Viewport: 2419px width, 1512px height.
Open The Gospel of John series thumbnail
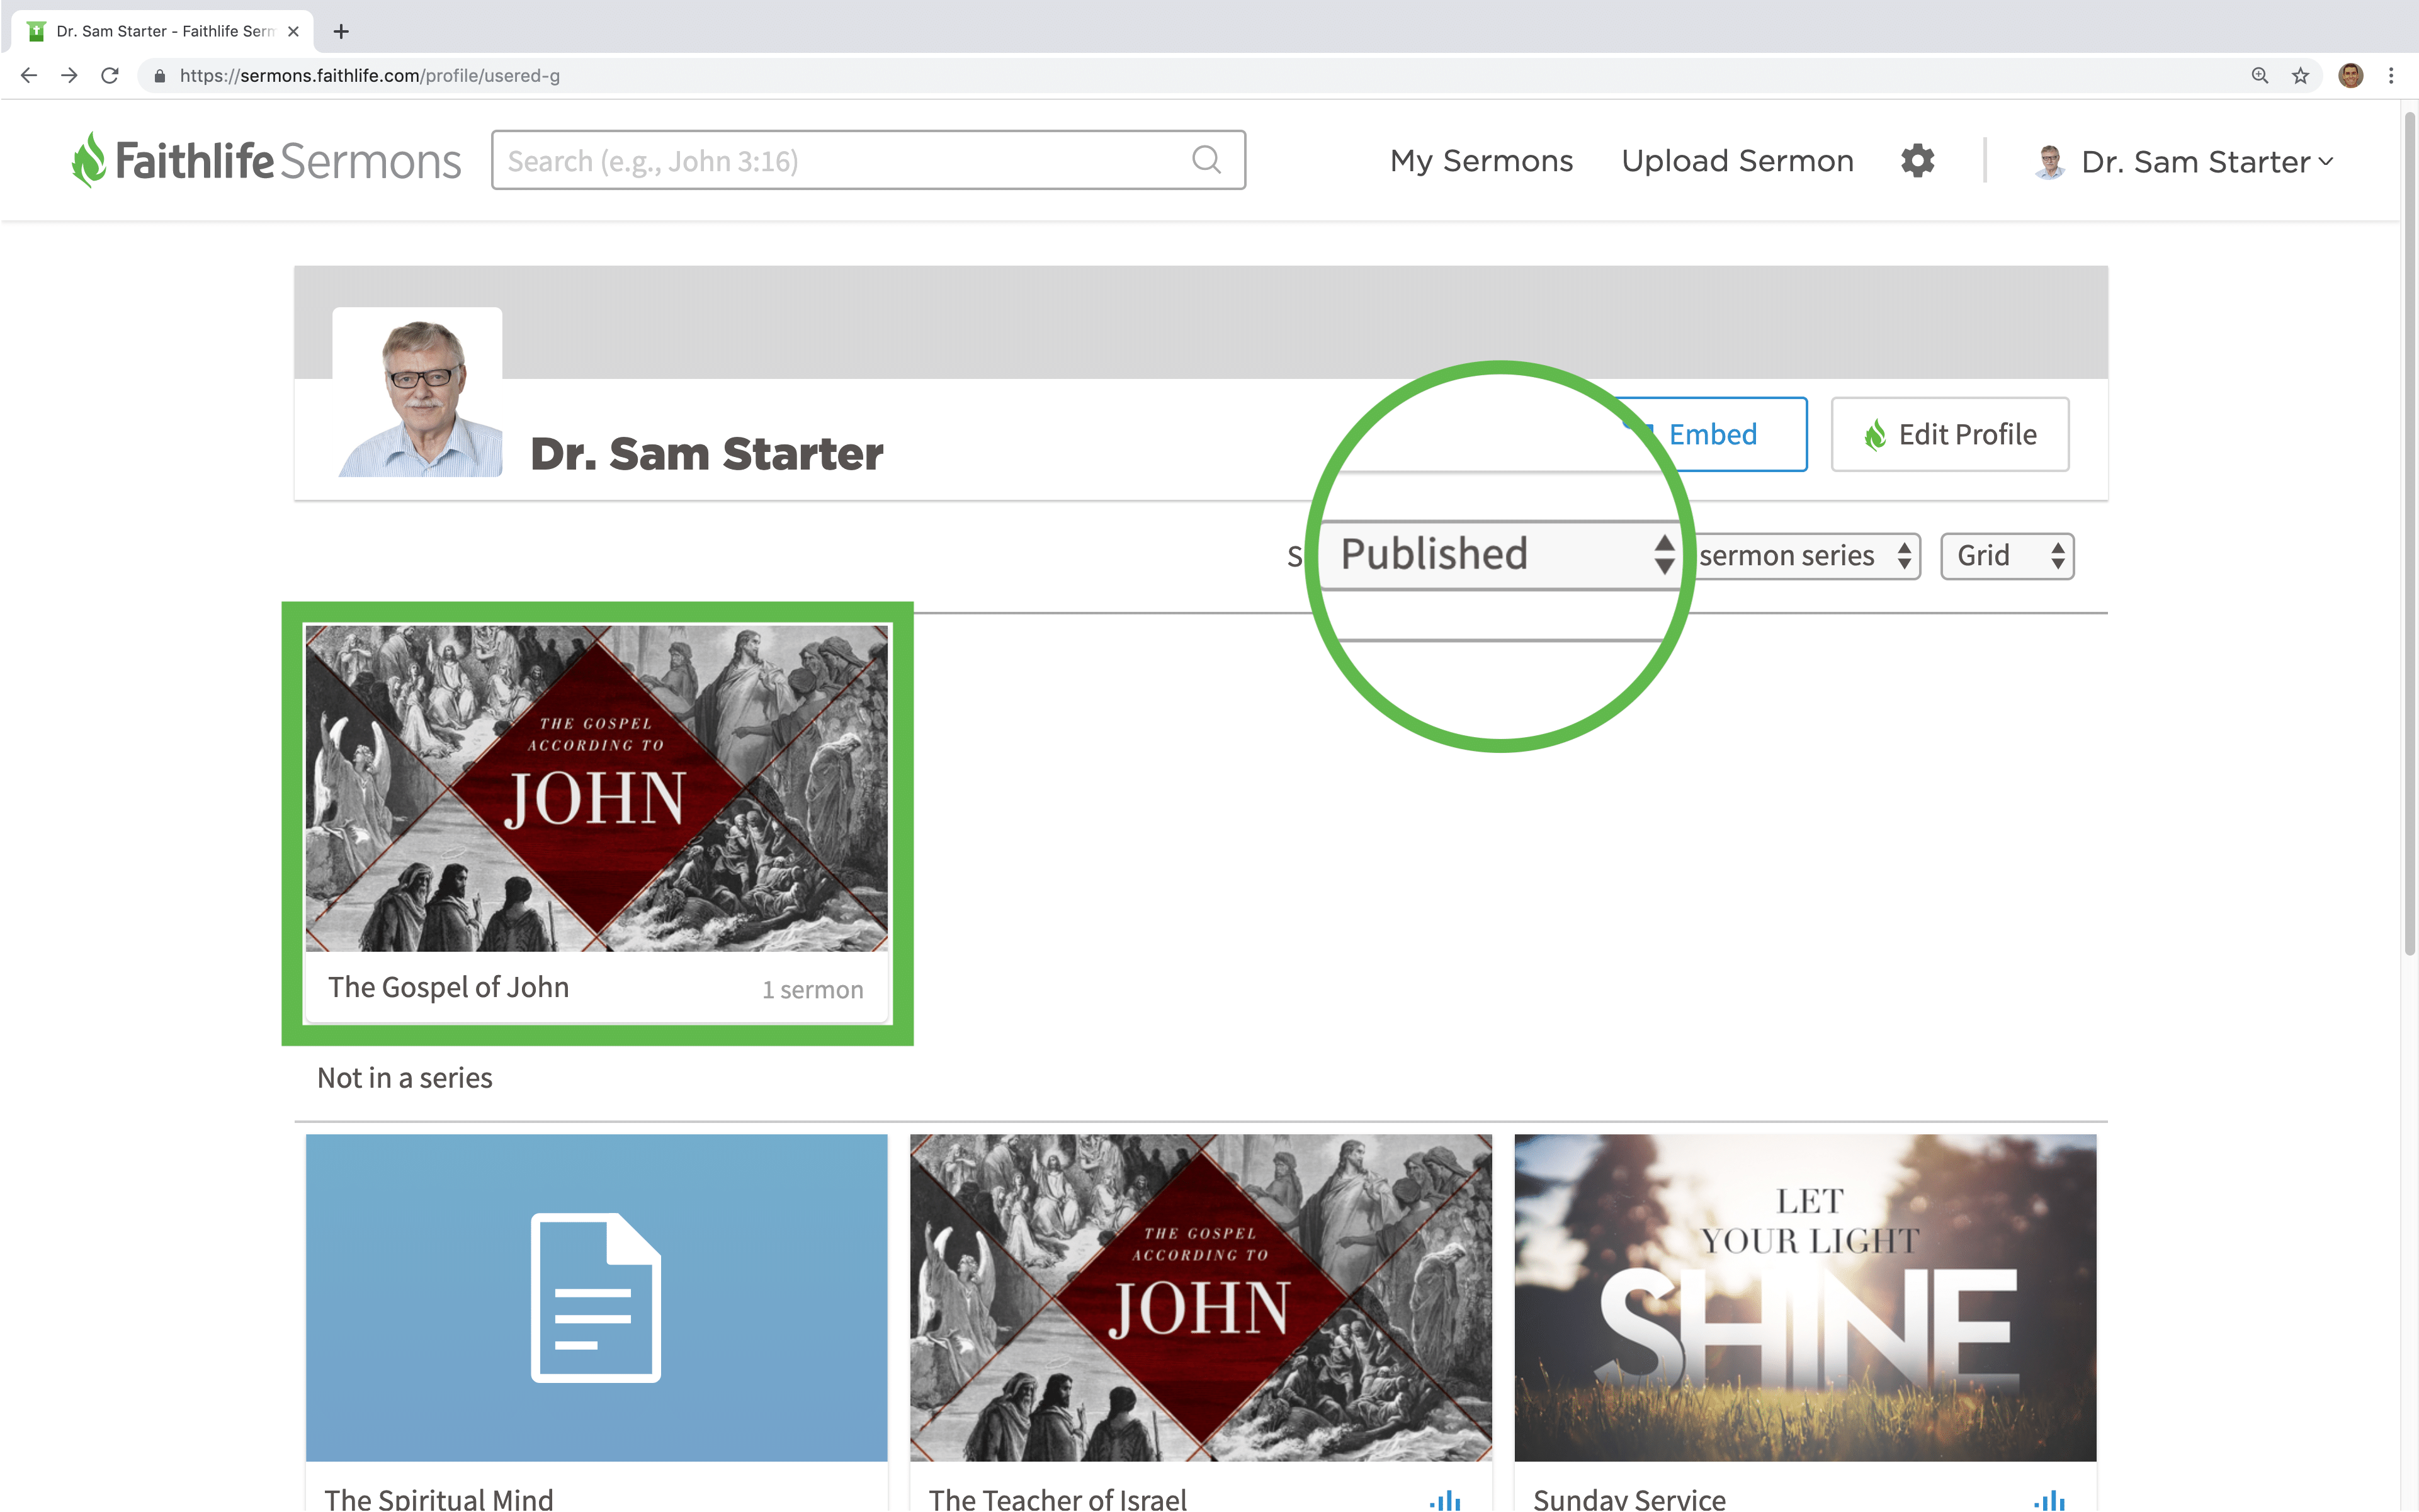pos(596,788)
